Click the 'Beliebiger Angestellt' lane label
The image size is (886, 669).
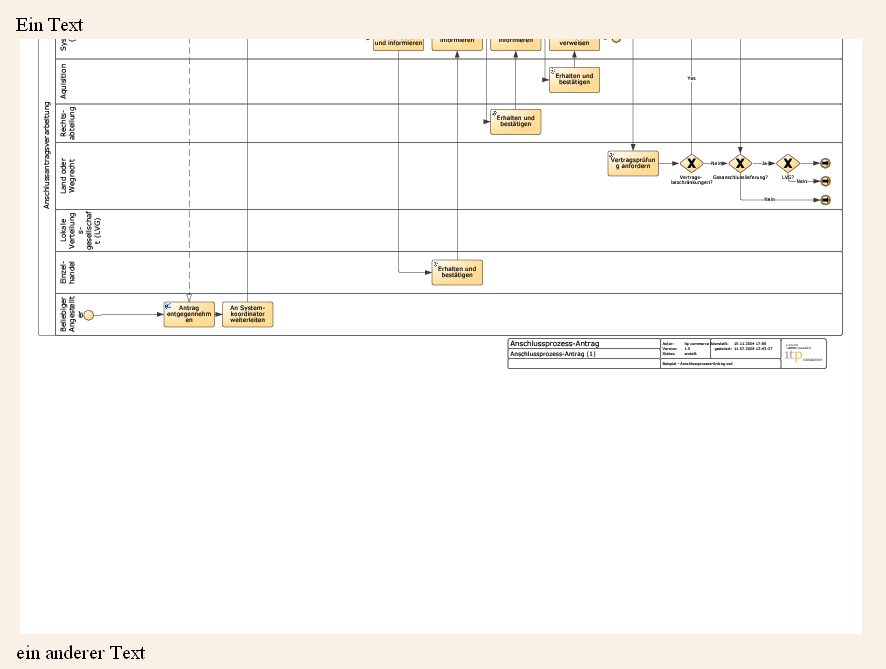(67, 314)
